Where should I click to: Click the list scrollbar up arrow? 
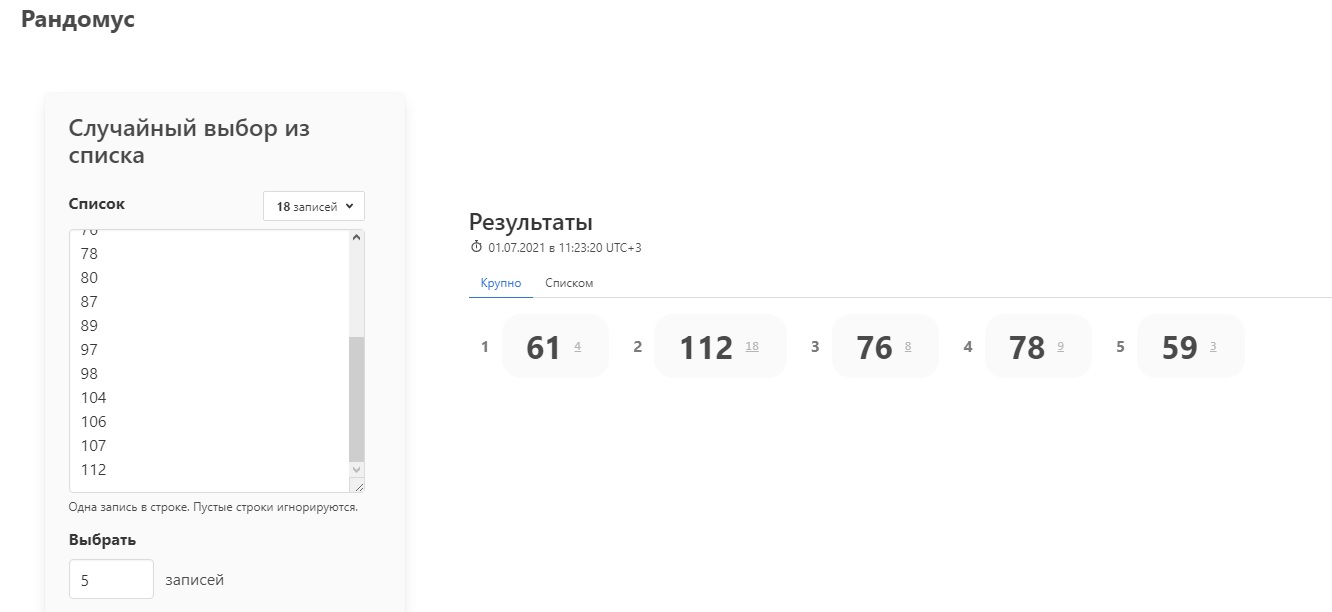357,238
